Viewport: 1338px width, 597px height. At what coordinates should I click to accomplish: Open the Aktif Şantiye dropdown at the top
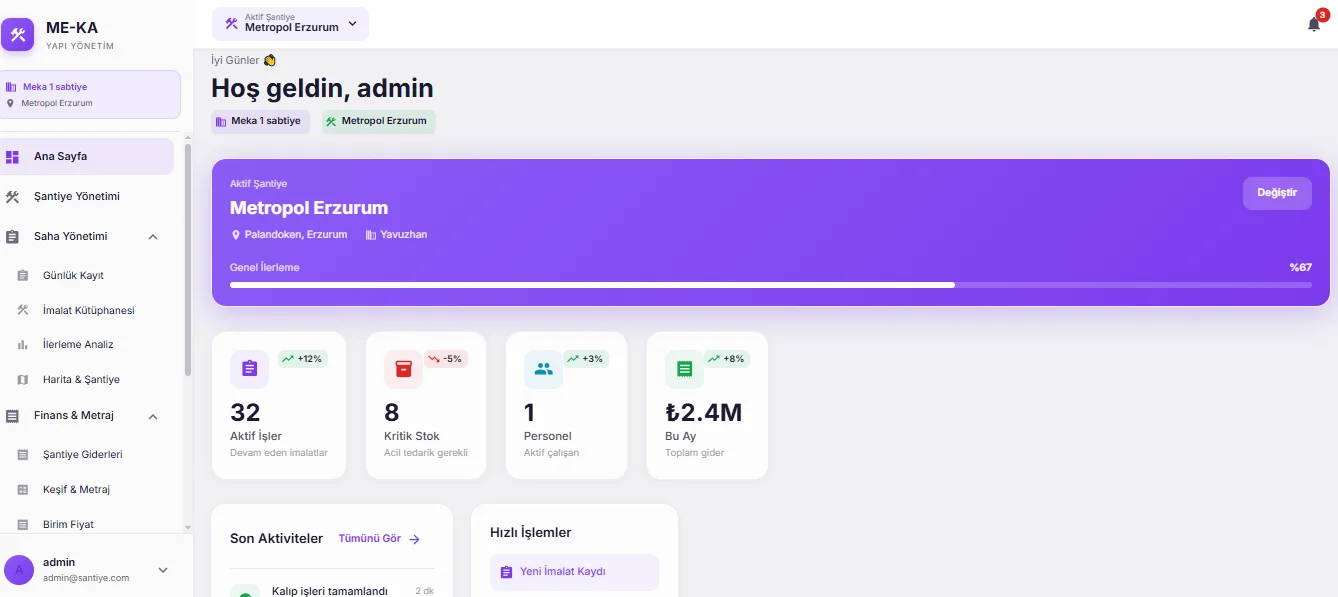pyautogui.click(x=290, y=23)
